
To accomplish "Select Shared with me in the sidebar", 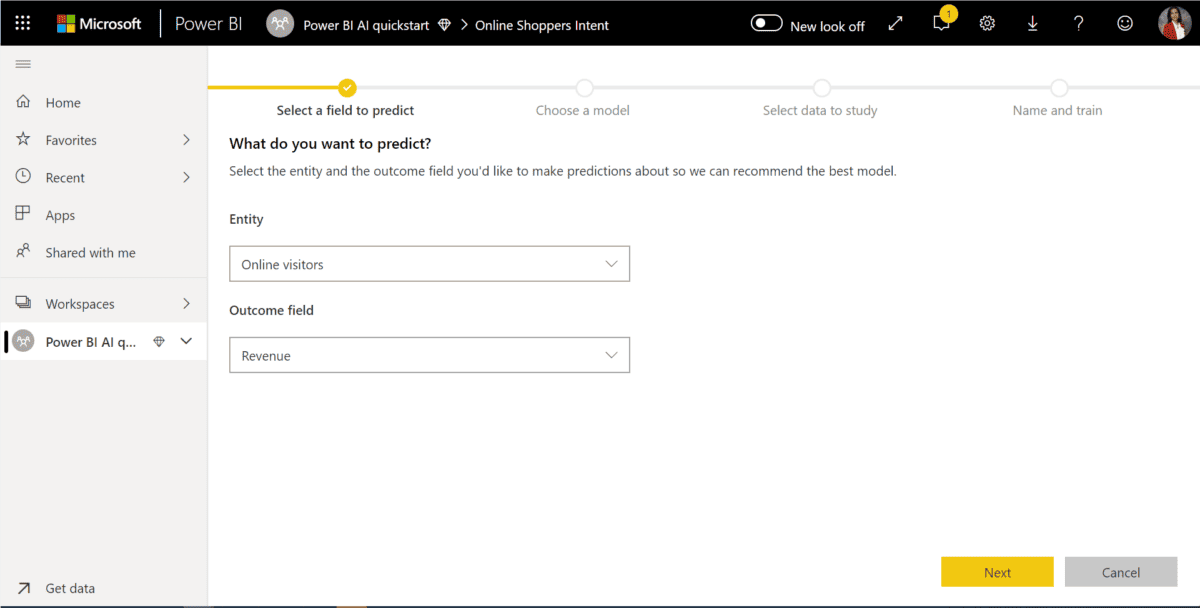I will pos(91,252).
